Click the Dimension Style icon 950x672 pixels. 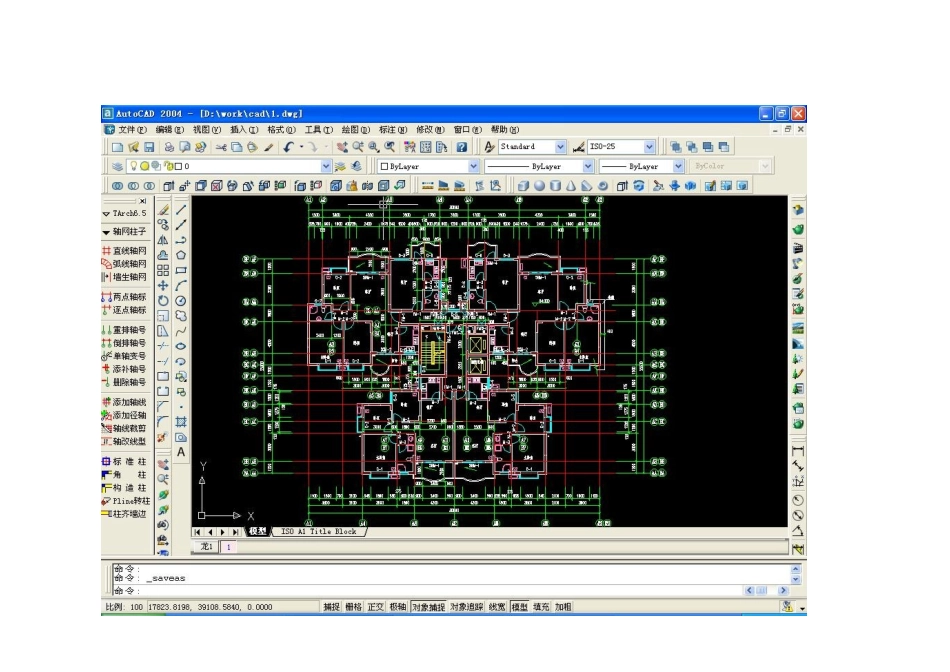(x=579, y=147)
